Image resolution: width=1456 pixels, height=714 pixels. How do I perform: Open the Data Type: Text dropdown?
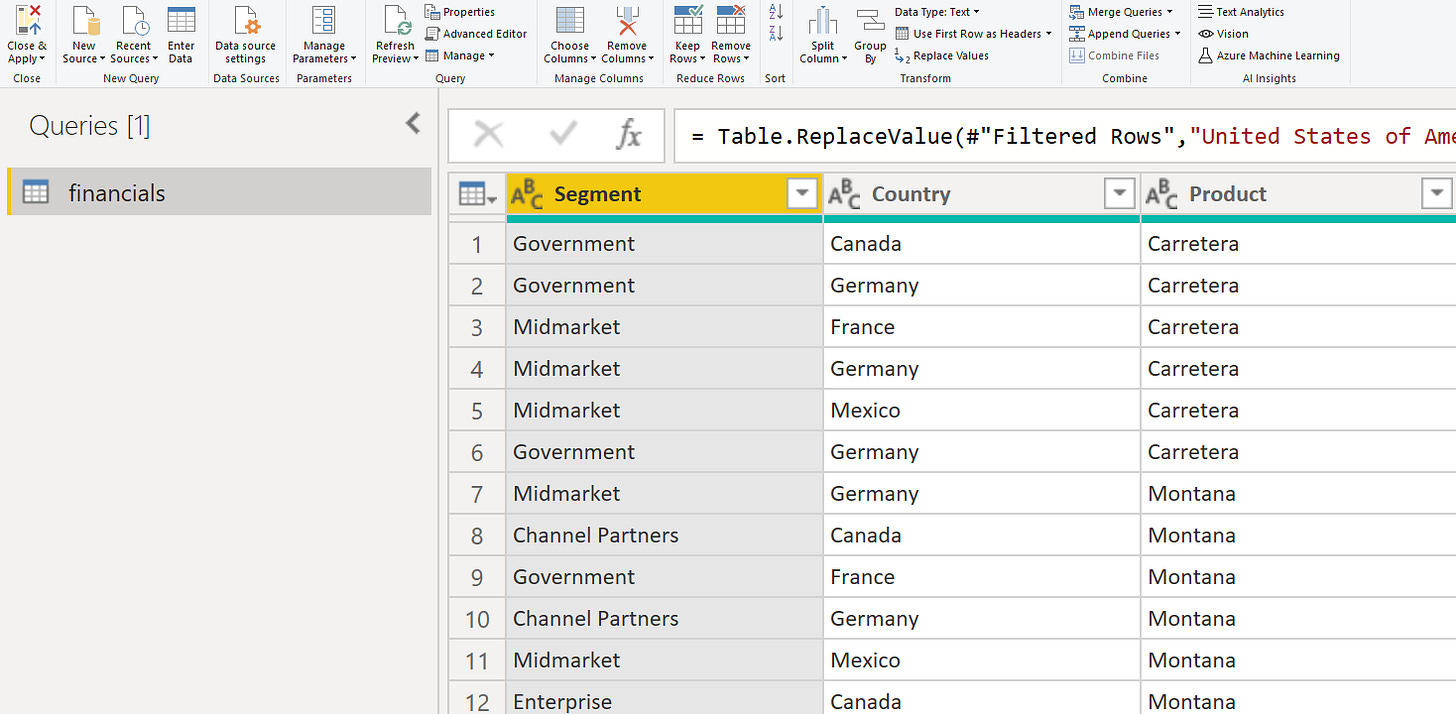936,12
